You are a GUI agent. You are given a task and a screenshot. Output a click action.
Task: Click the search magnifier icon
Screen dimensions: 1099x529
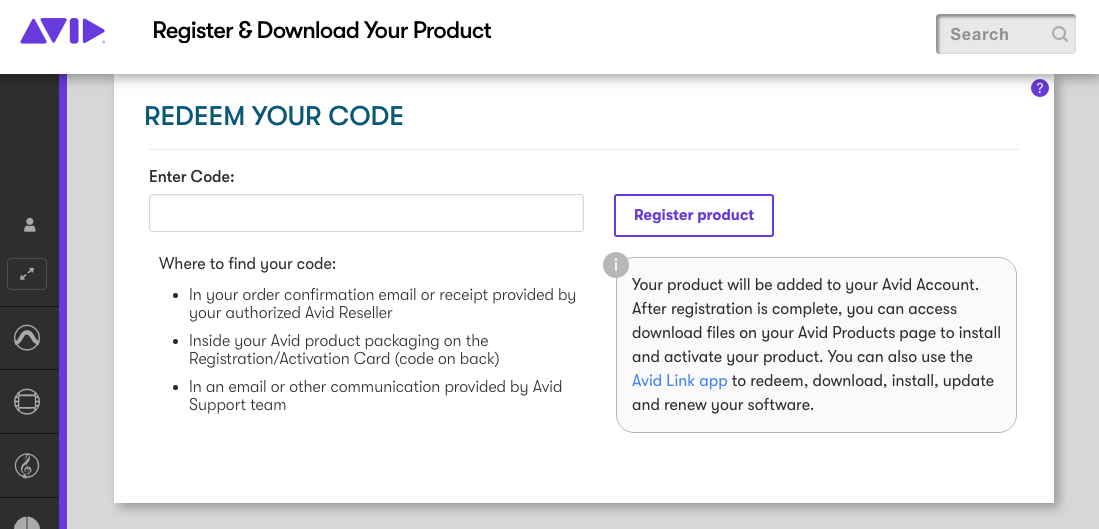click(x=1059, y=34)
